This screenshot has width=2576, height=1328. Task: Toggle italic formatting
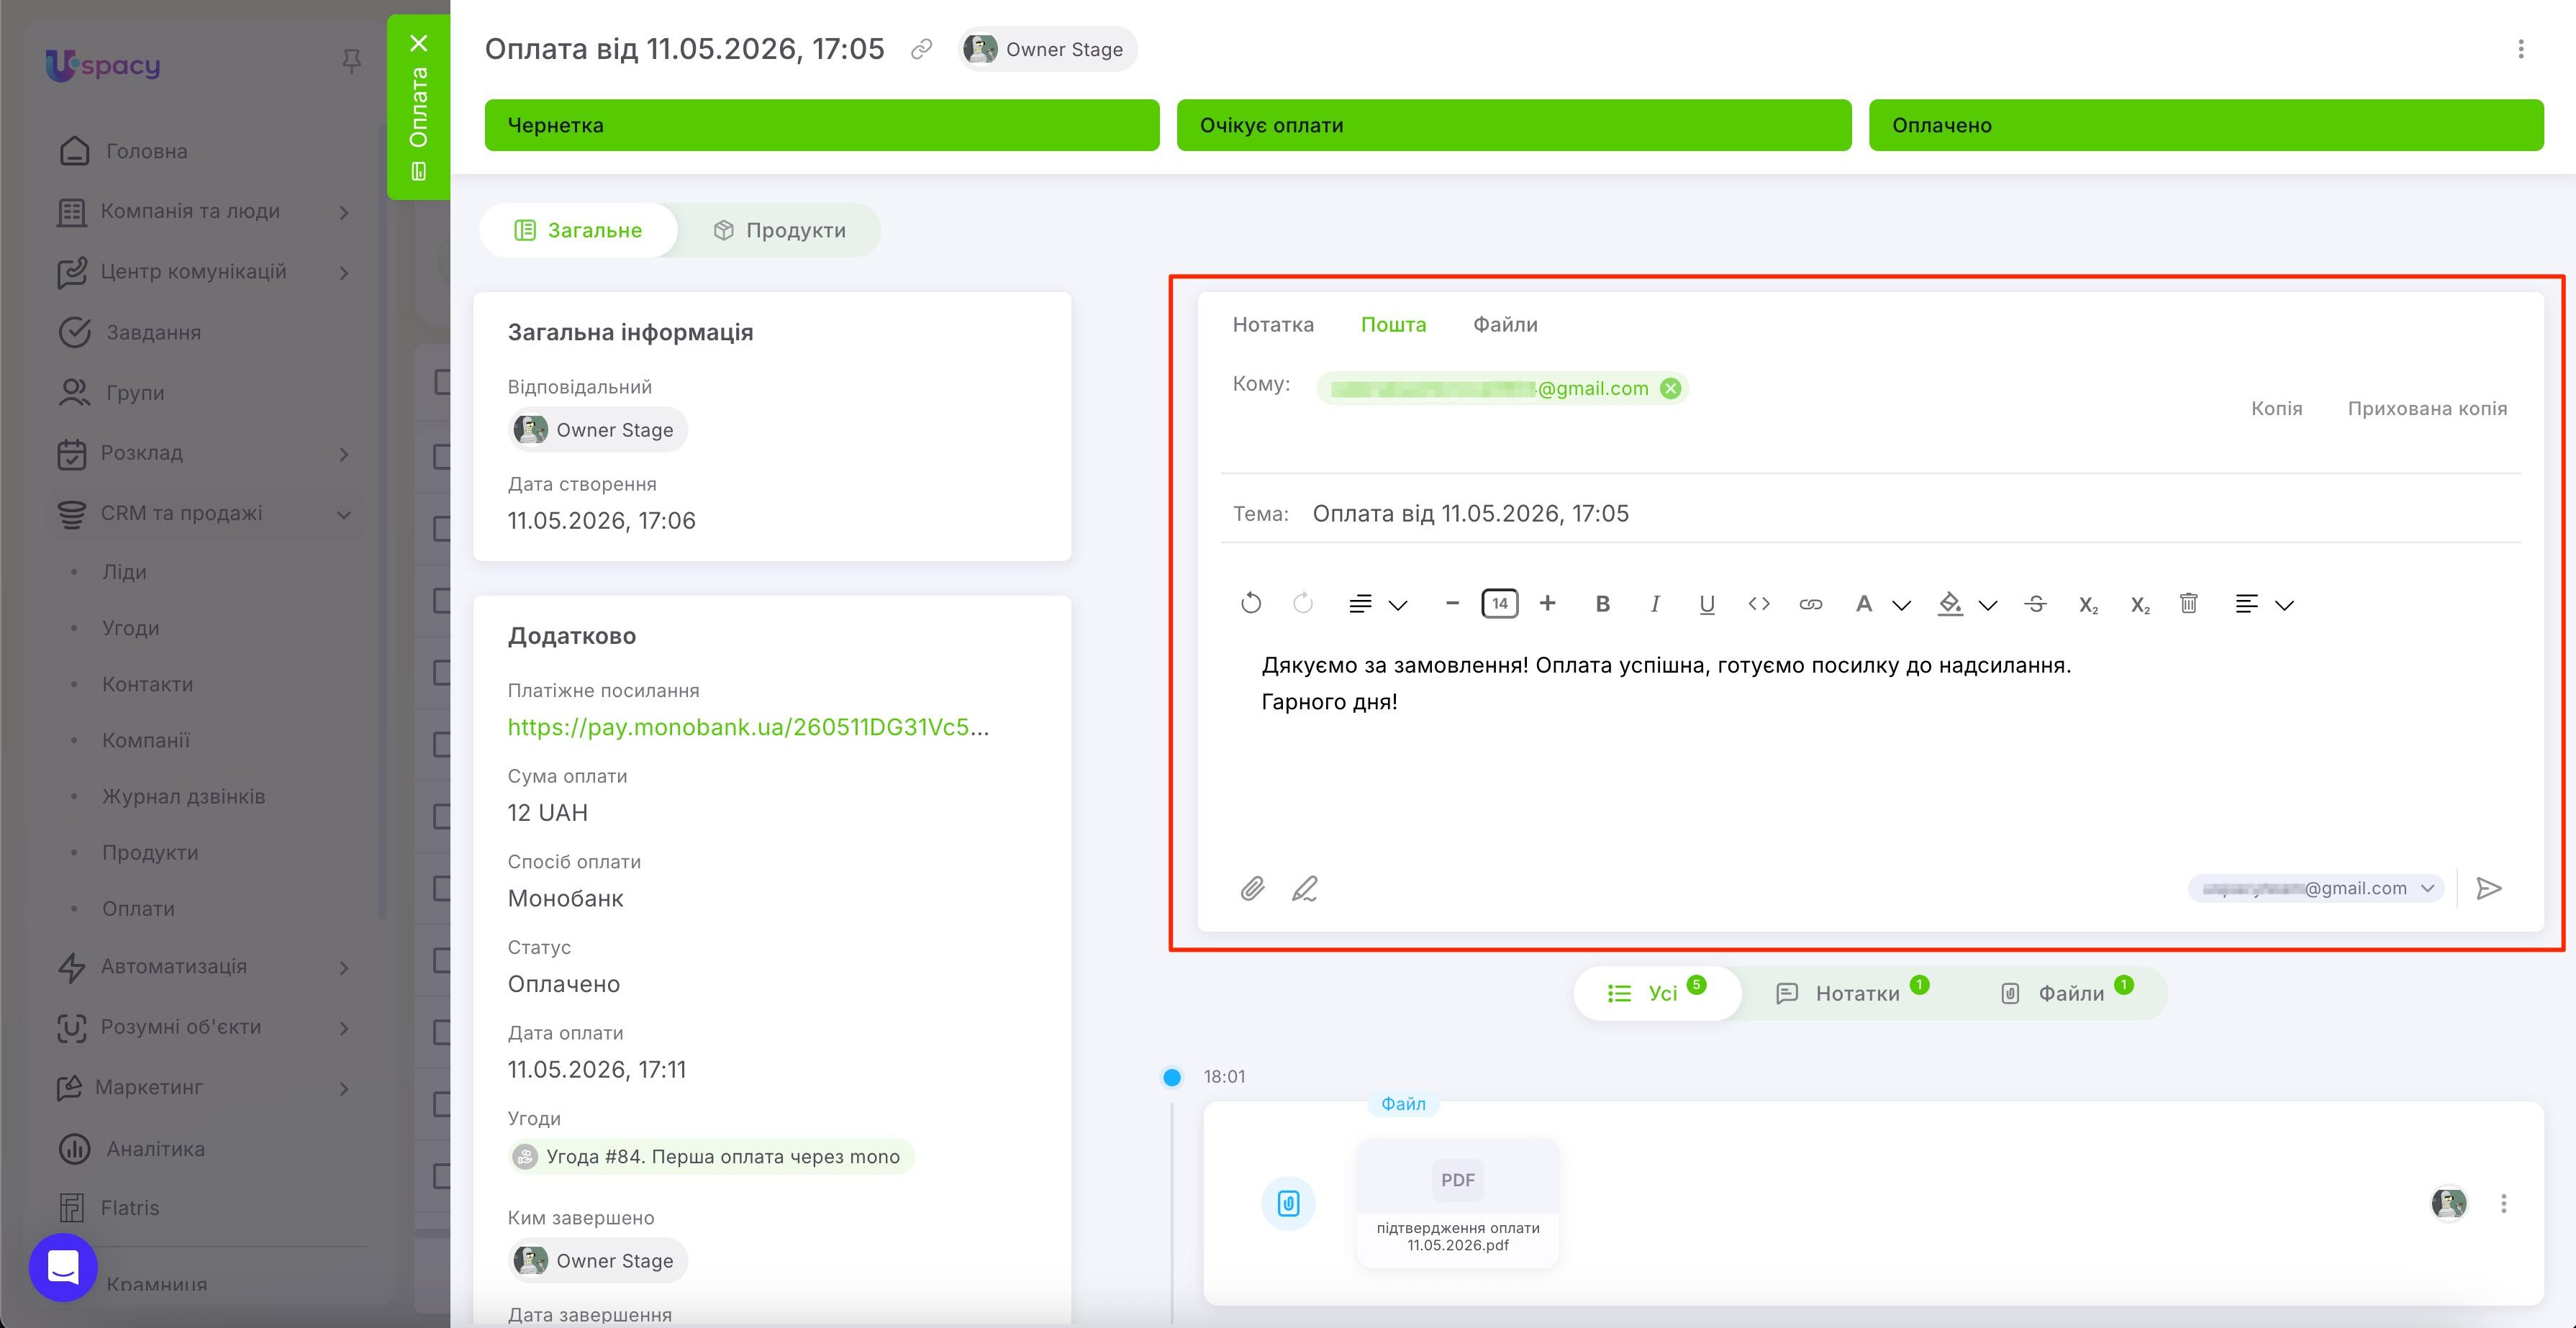pyautogui.click(x=1655, y=604)
